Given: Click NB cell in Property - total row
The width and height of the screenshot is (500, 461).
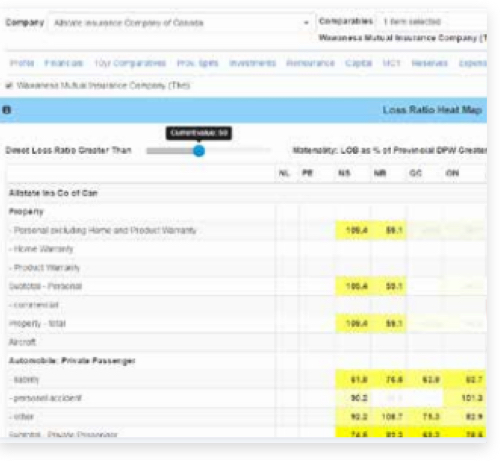Looking at the screenshot, I should tap(389, 323).
